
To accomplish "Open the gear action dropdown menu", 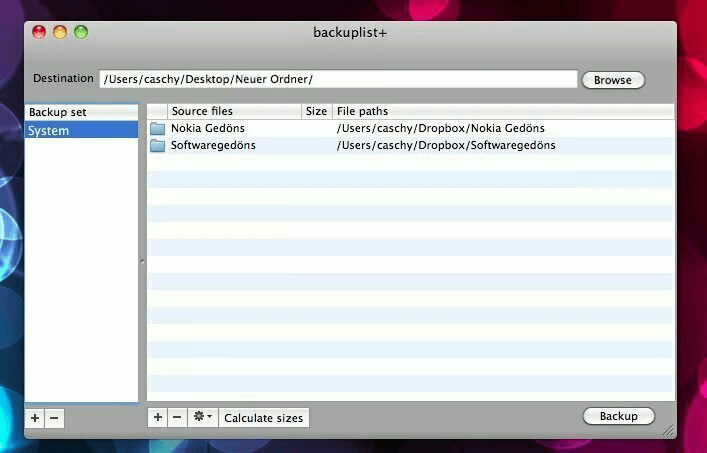I will tap(202, 417).
